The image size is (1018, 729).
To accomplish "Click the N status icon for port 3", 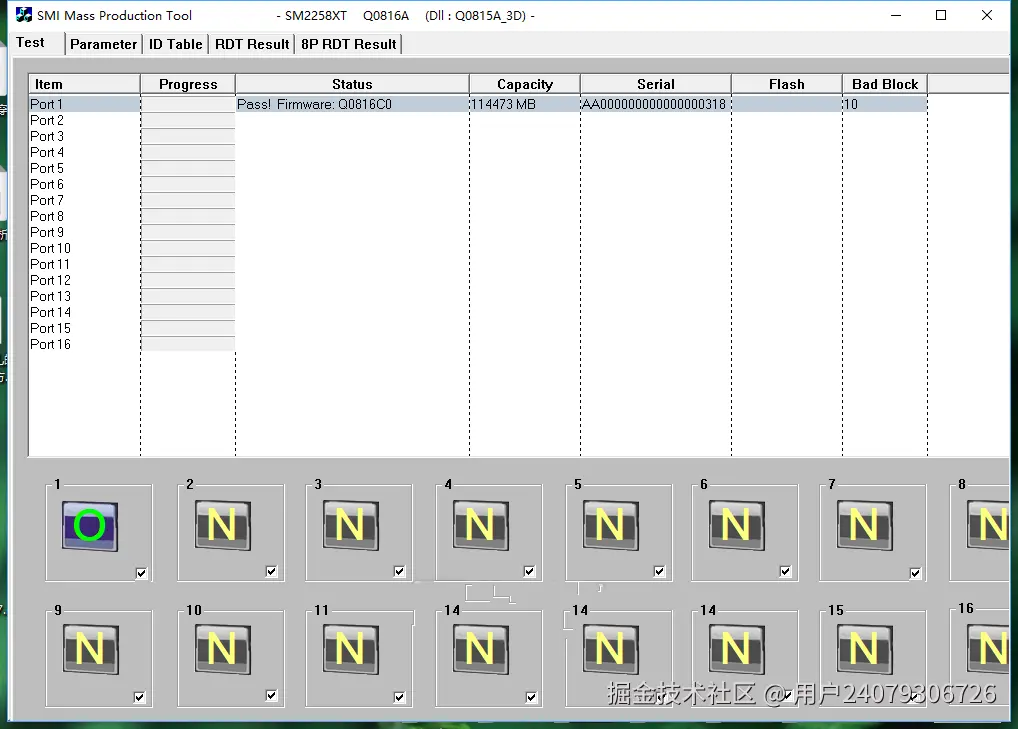I will [x=351, y=525].
